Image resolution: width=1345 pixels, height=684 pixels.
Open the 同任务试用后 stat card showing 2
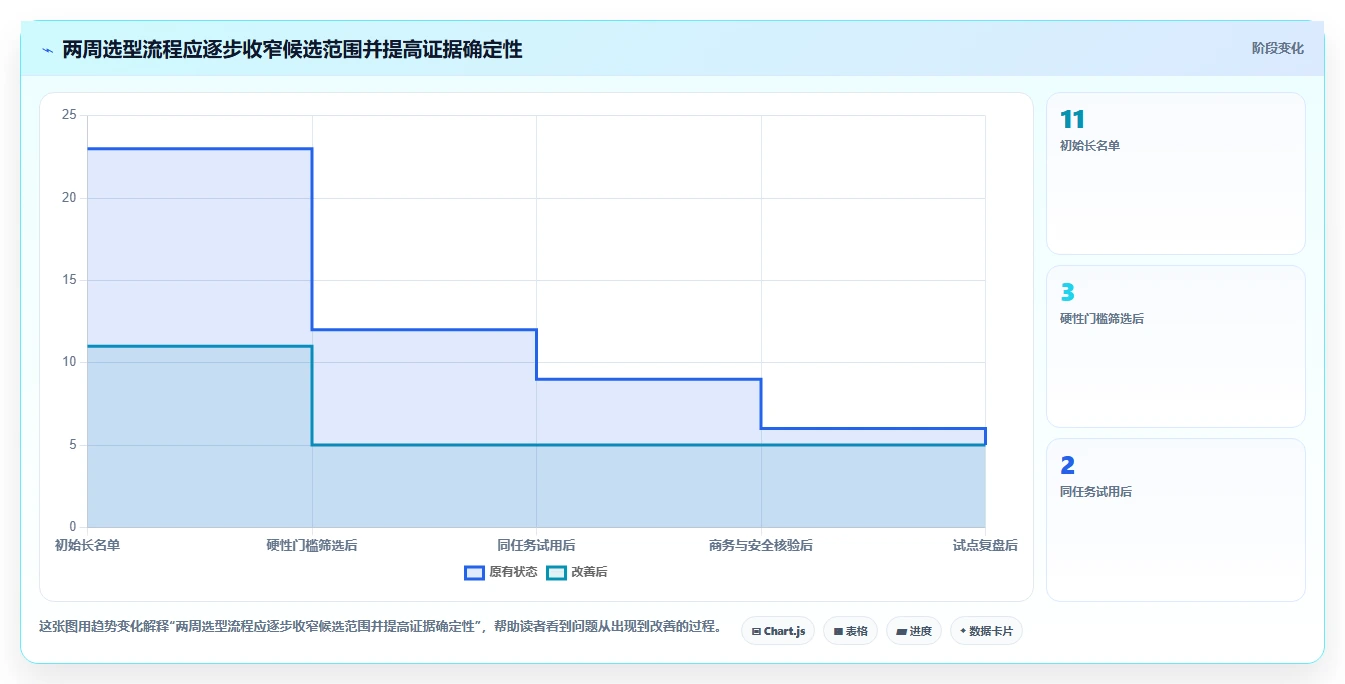coord(1175,520)
